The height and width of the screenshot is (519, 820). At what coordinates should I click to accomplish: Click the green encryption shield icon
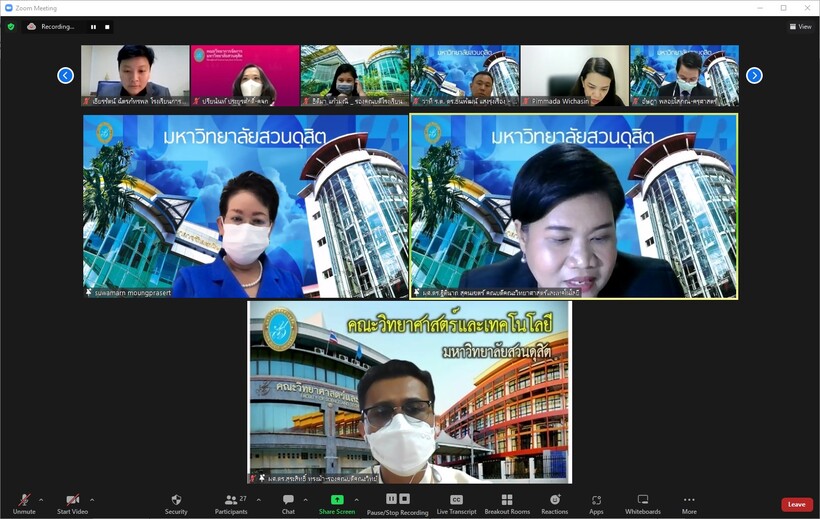pyautogui.click(x=11, y=26)
